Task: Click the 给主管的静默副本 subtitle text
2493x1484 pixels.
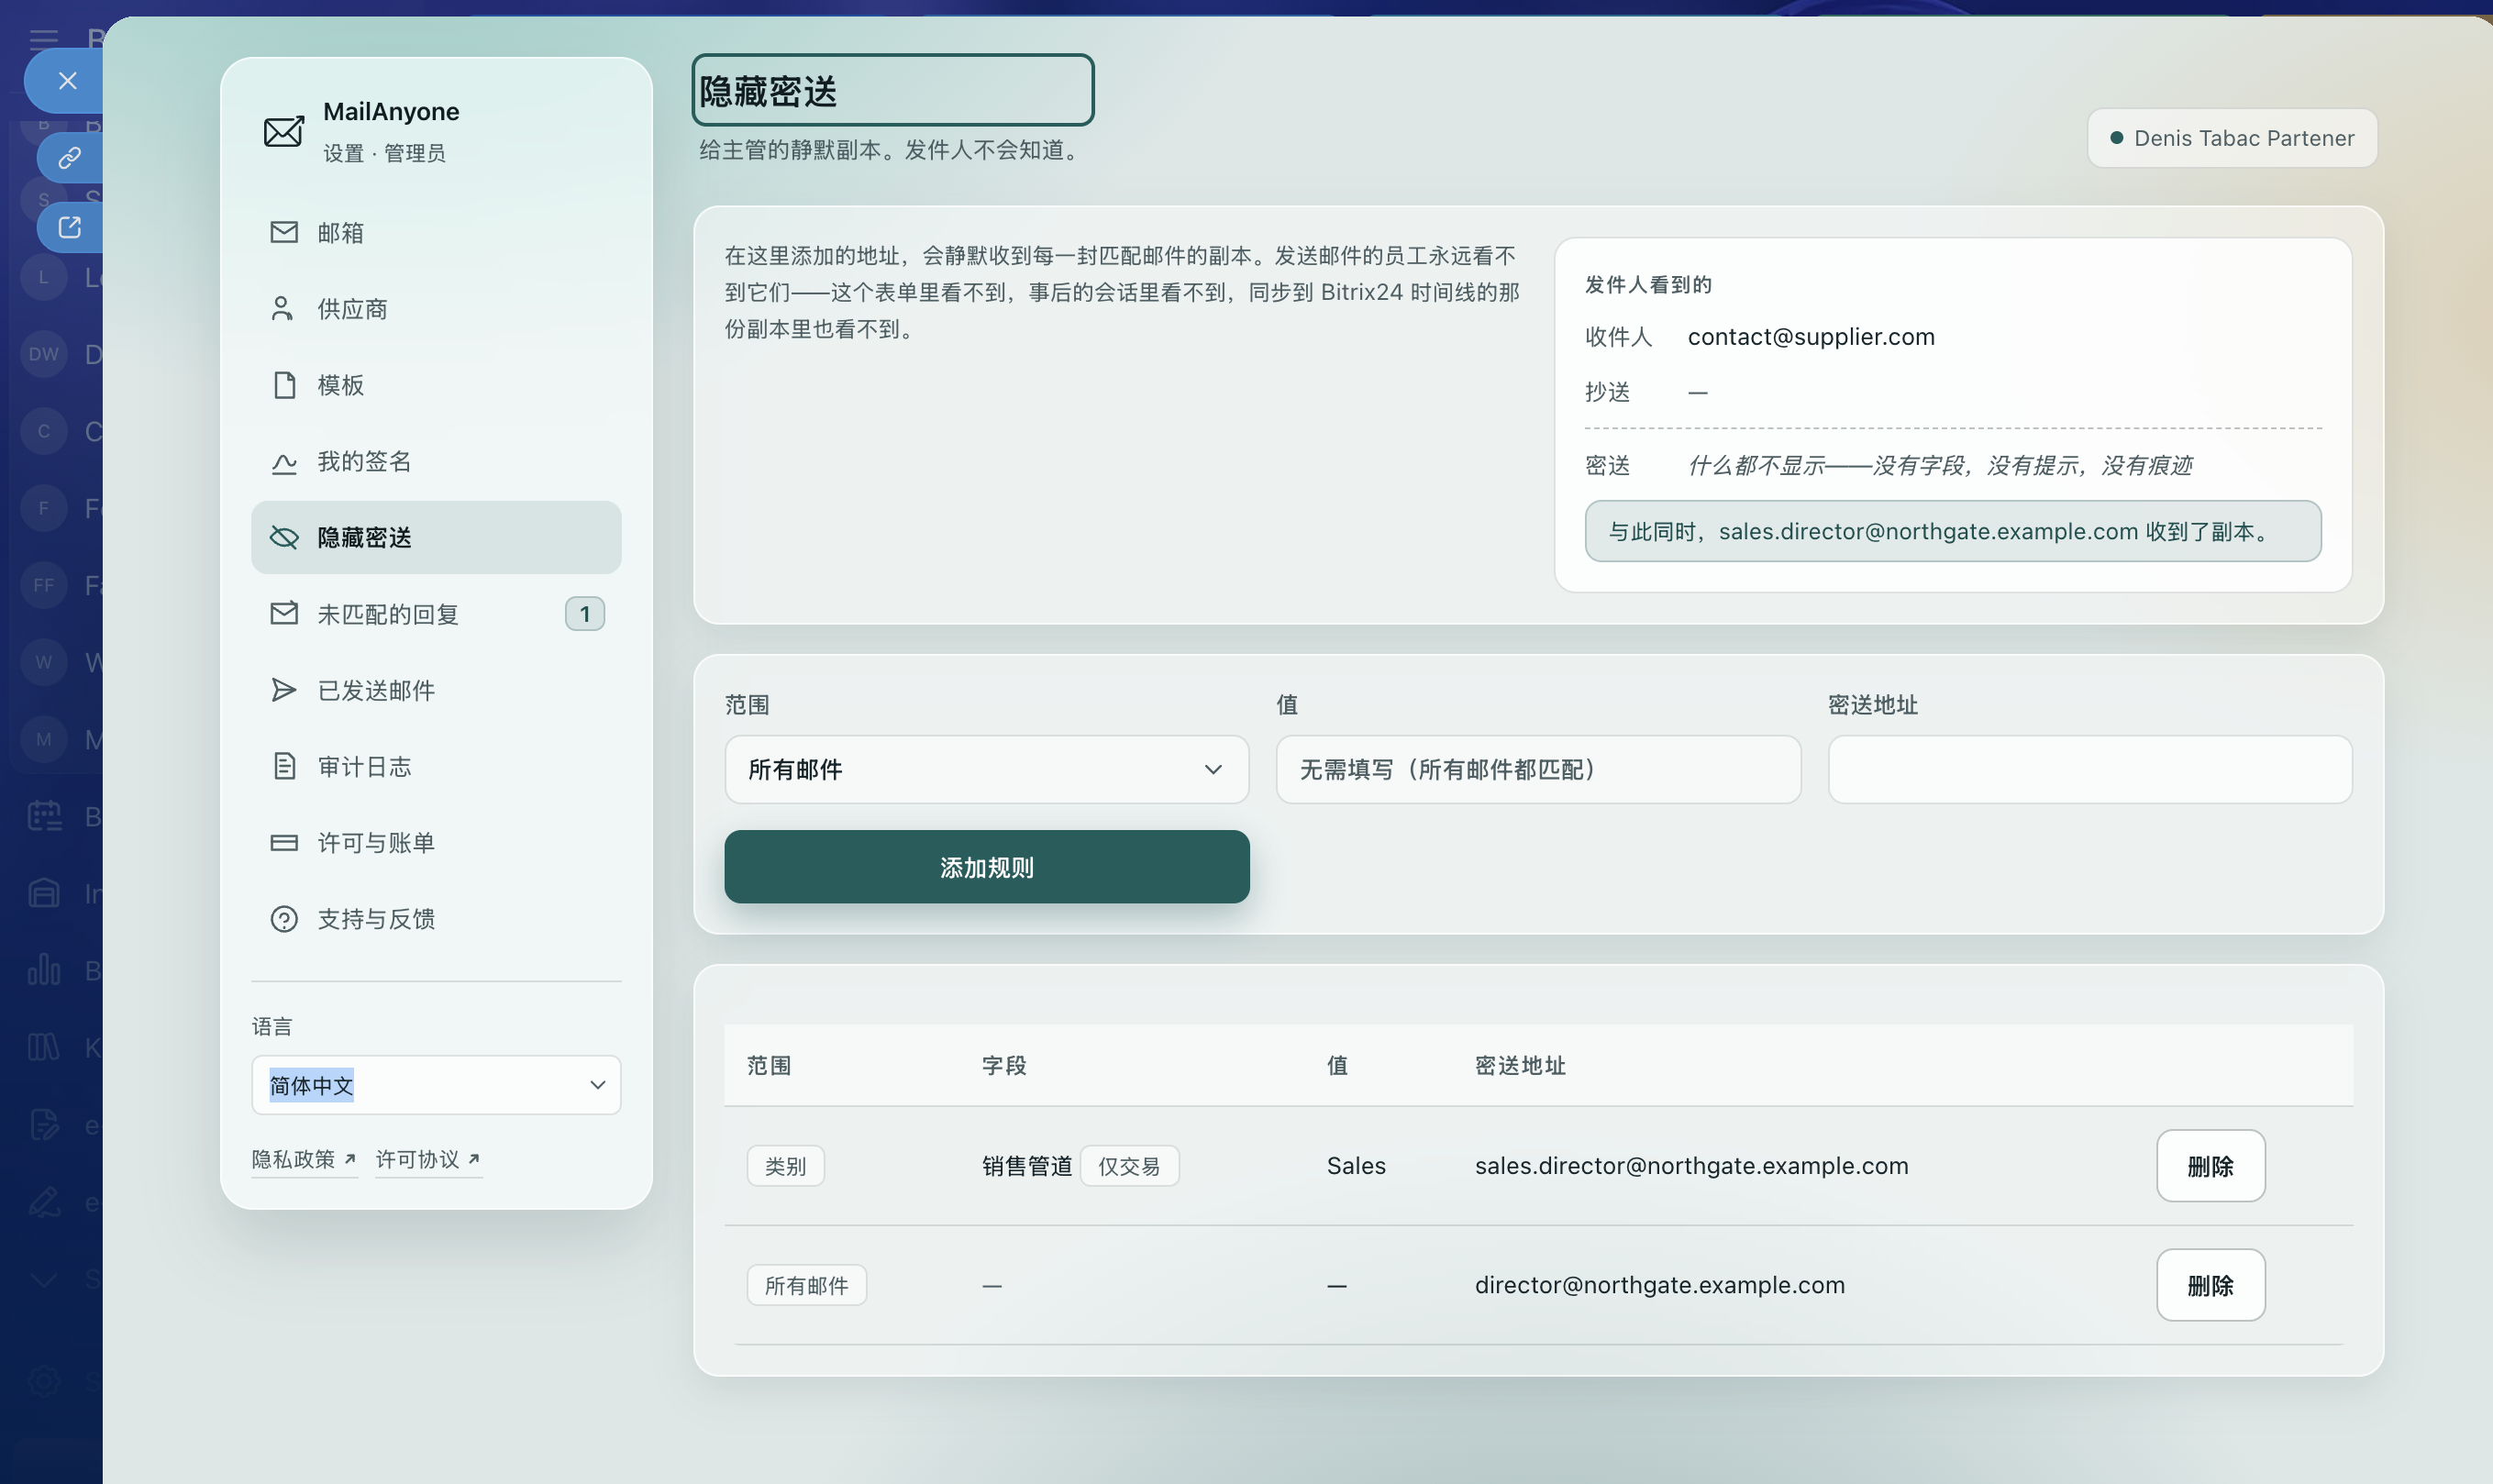Action: (x=890, y=150)
